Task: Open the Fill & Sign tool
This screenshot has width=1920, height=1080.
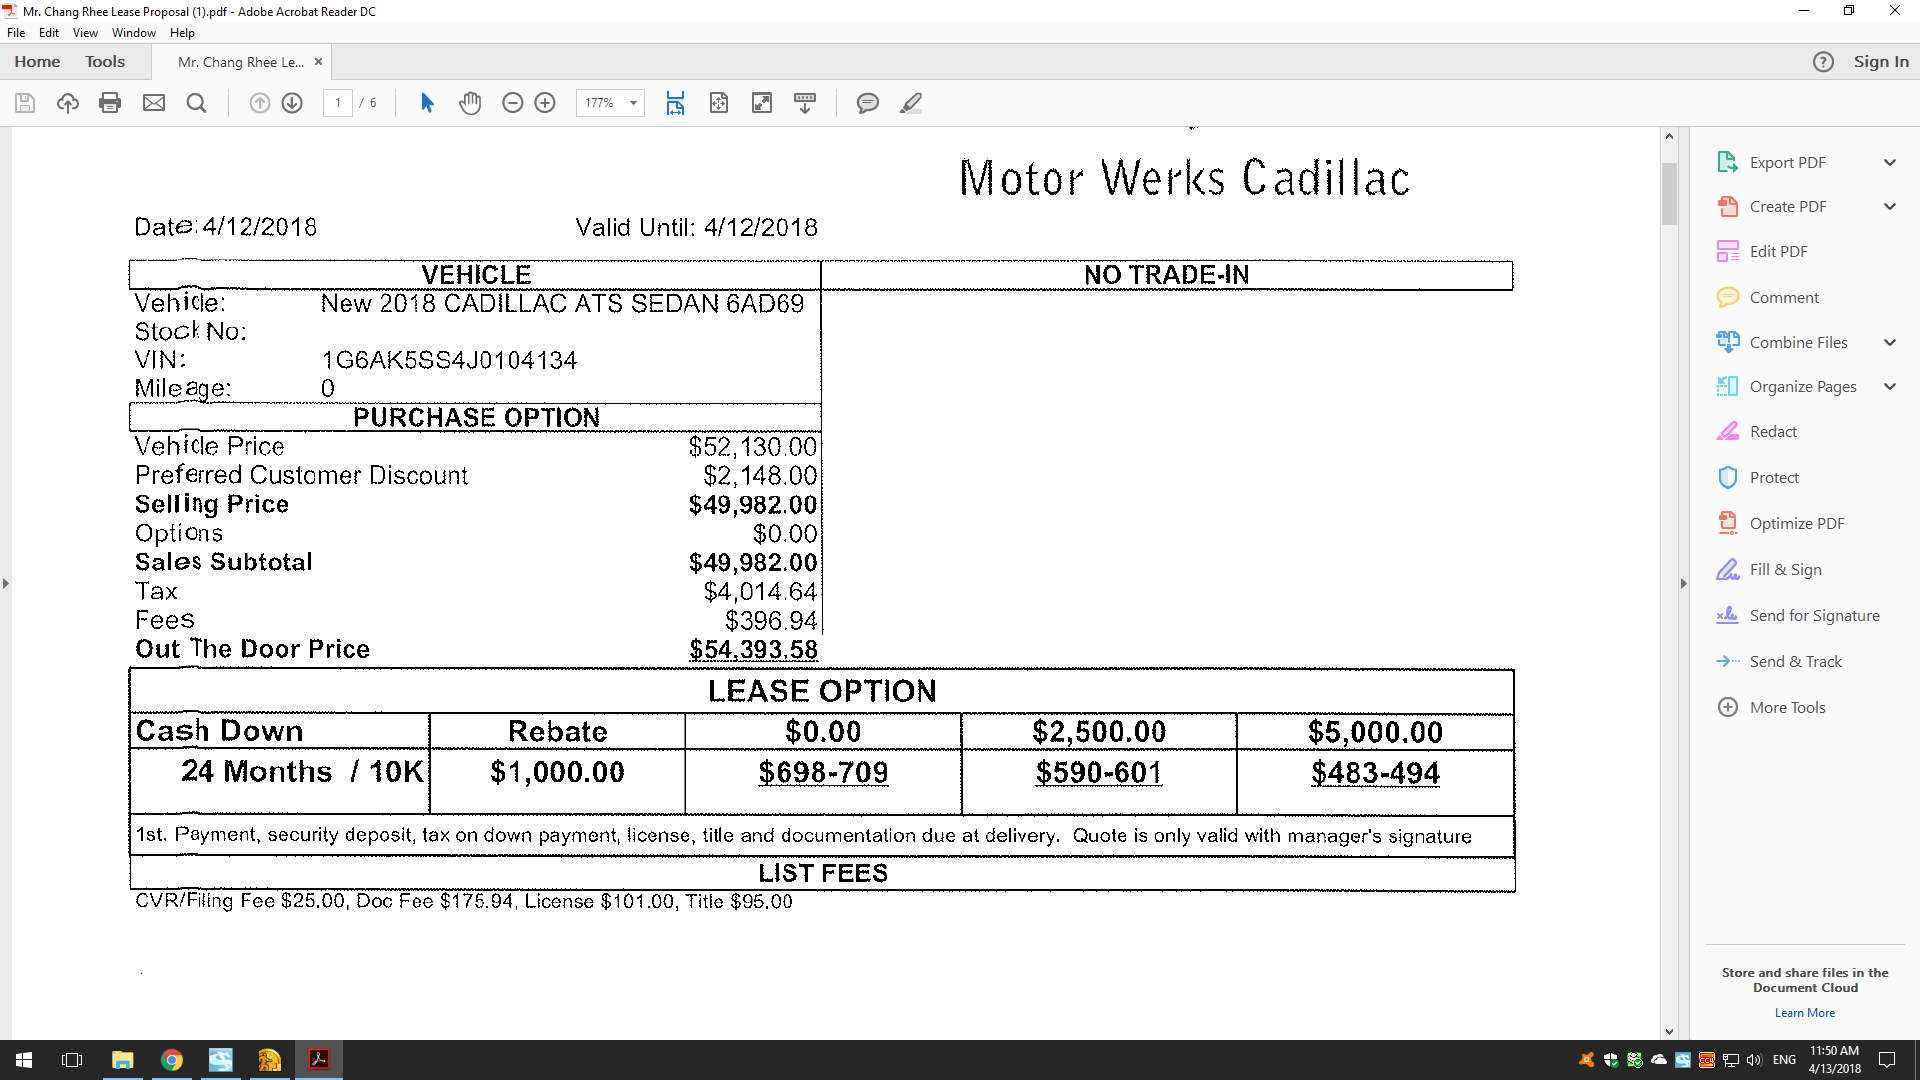Action: [x=1785, y=569]
